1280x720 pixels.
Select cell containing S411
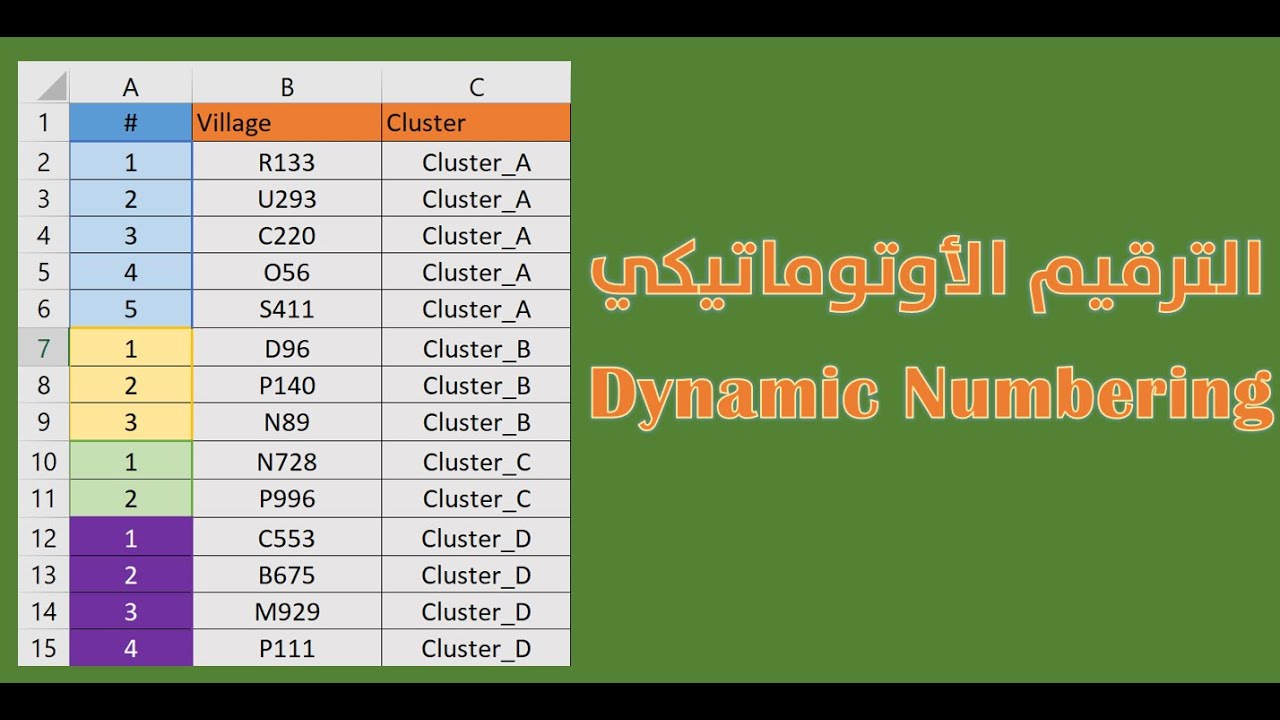[287, 309]
